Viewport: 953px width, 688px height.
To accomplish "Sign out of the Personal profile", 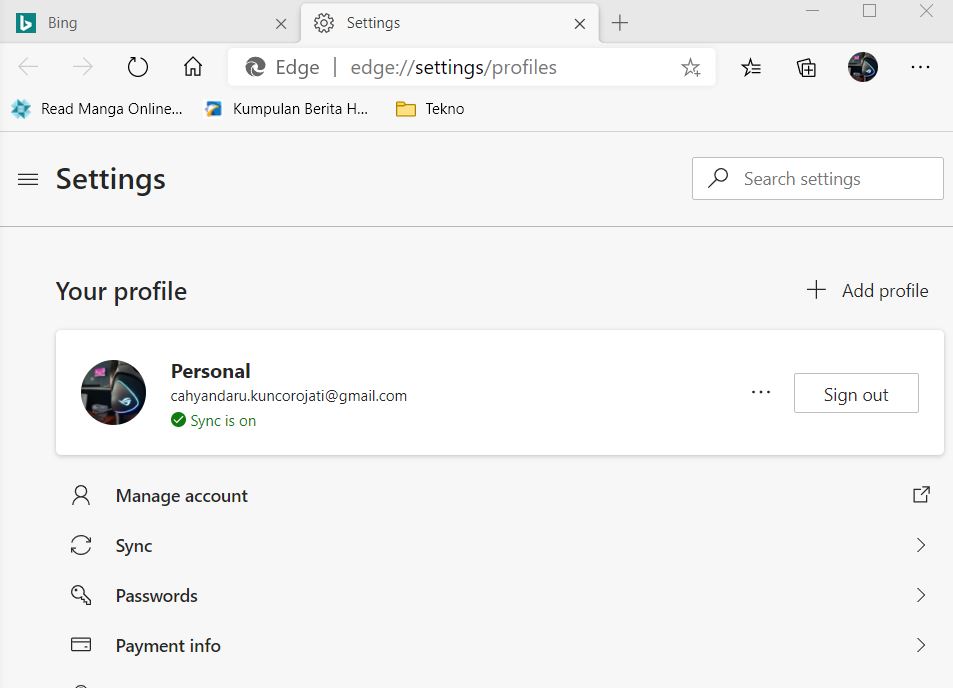I will click(x=855, y=393).
